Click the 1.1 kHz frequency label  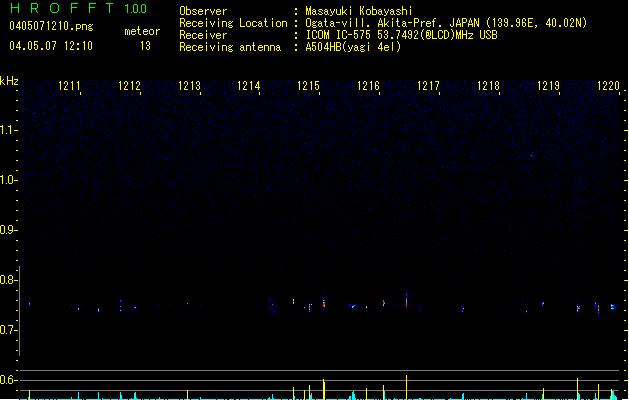(8, 130)
